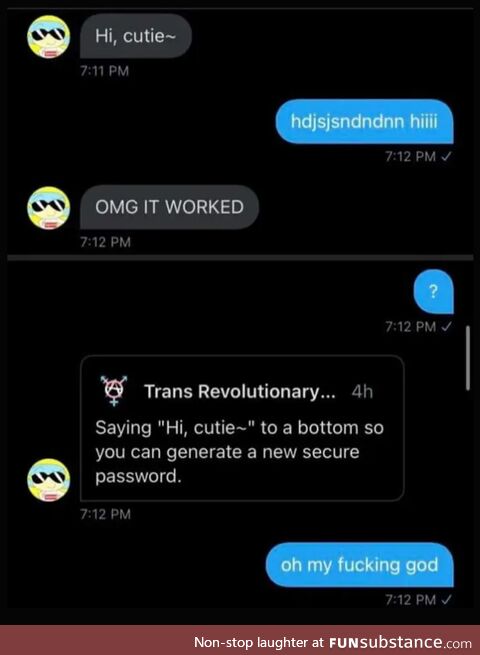Open the FUNsubstance.com watermark link

tap(400, 642)
